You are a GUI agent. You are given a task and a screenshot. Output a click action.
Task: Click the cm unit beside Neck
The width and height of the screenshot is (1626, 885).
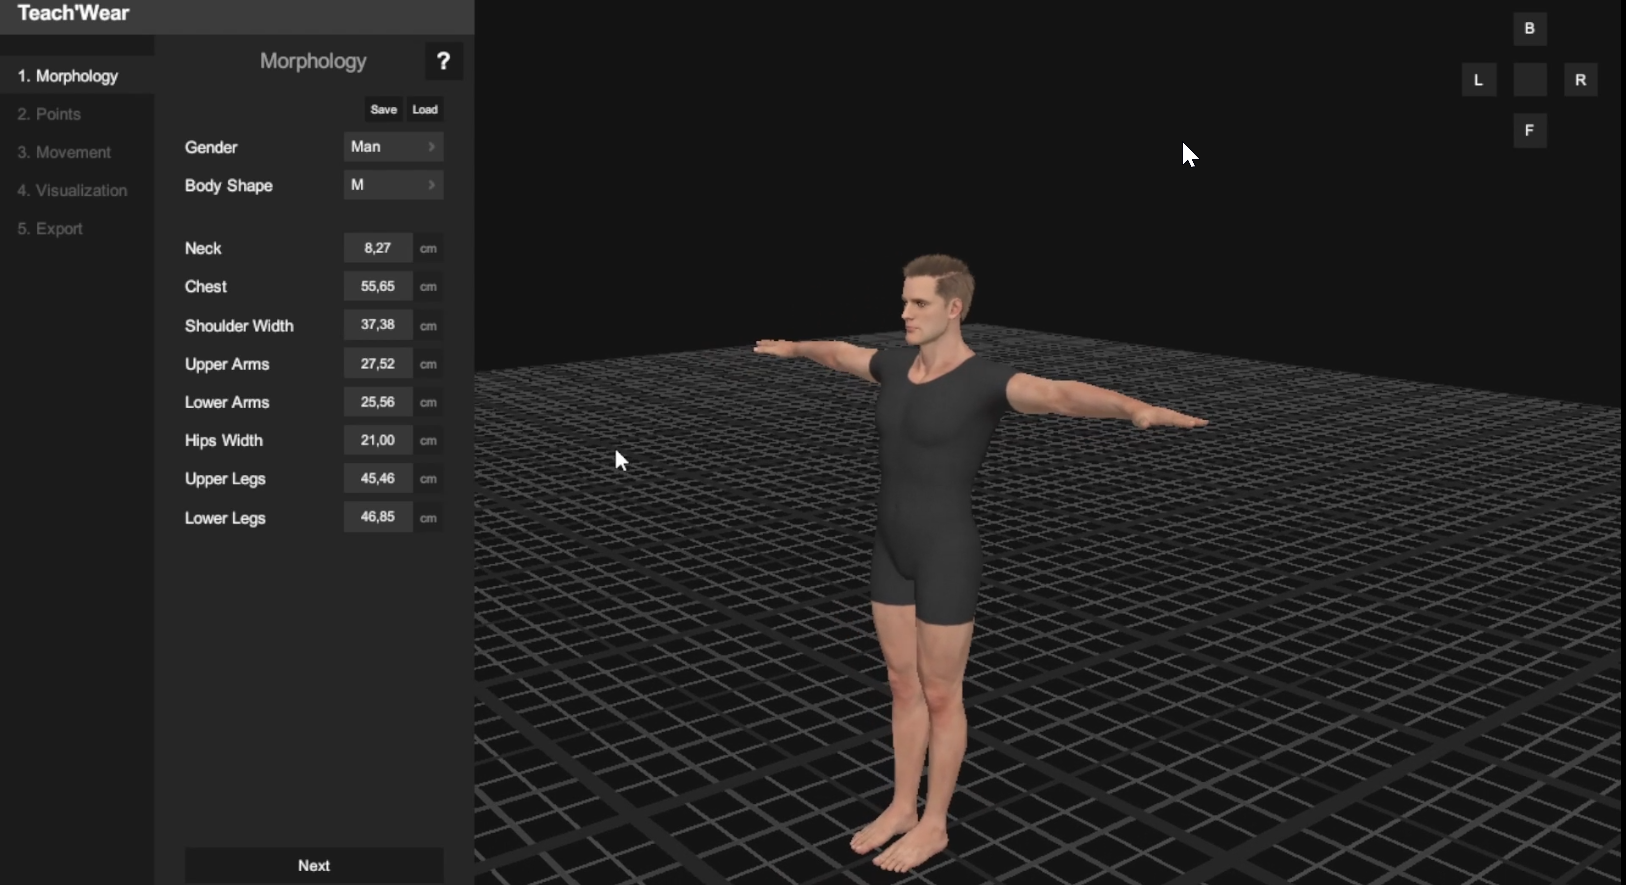point(428,249)
